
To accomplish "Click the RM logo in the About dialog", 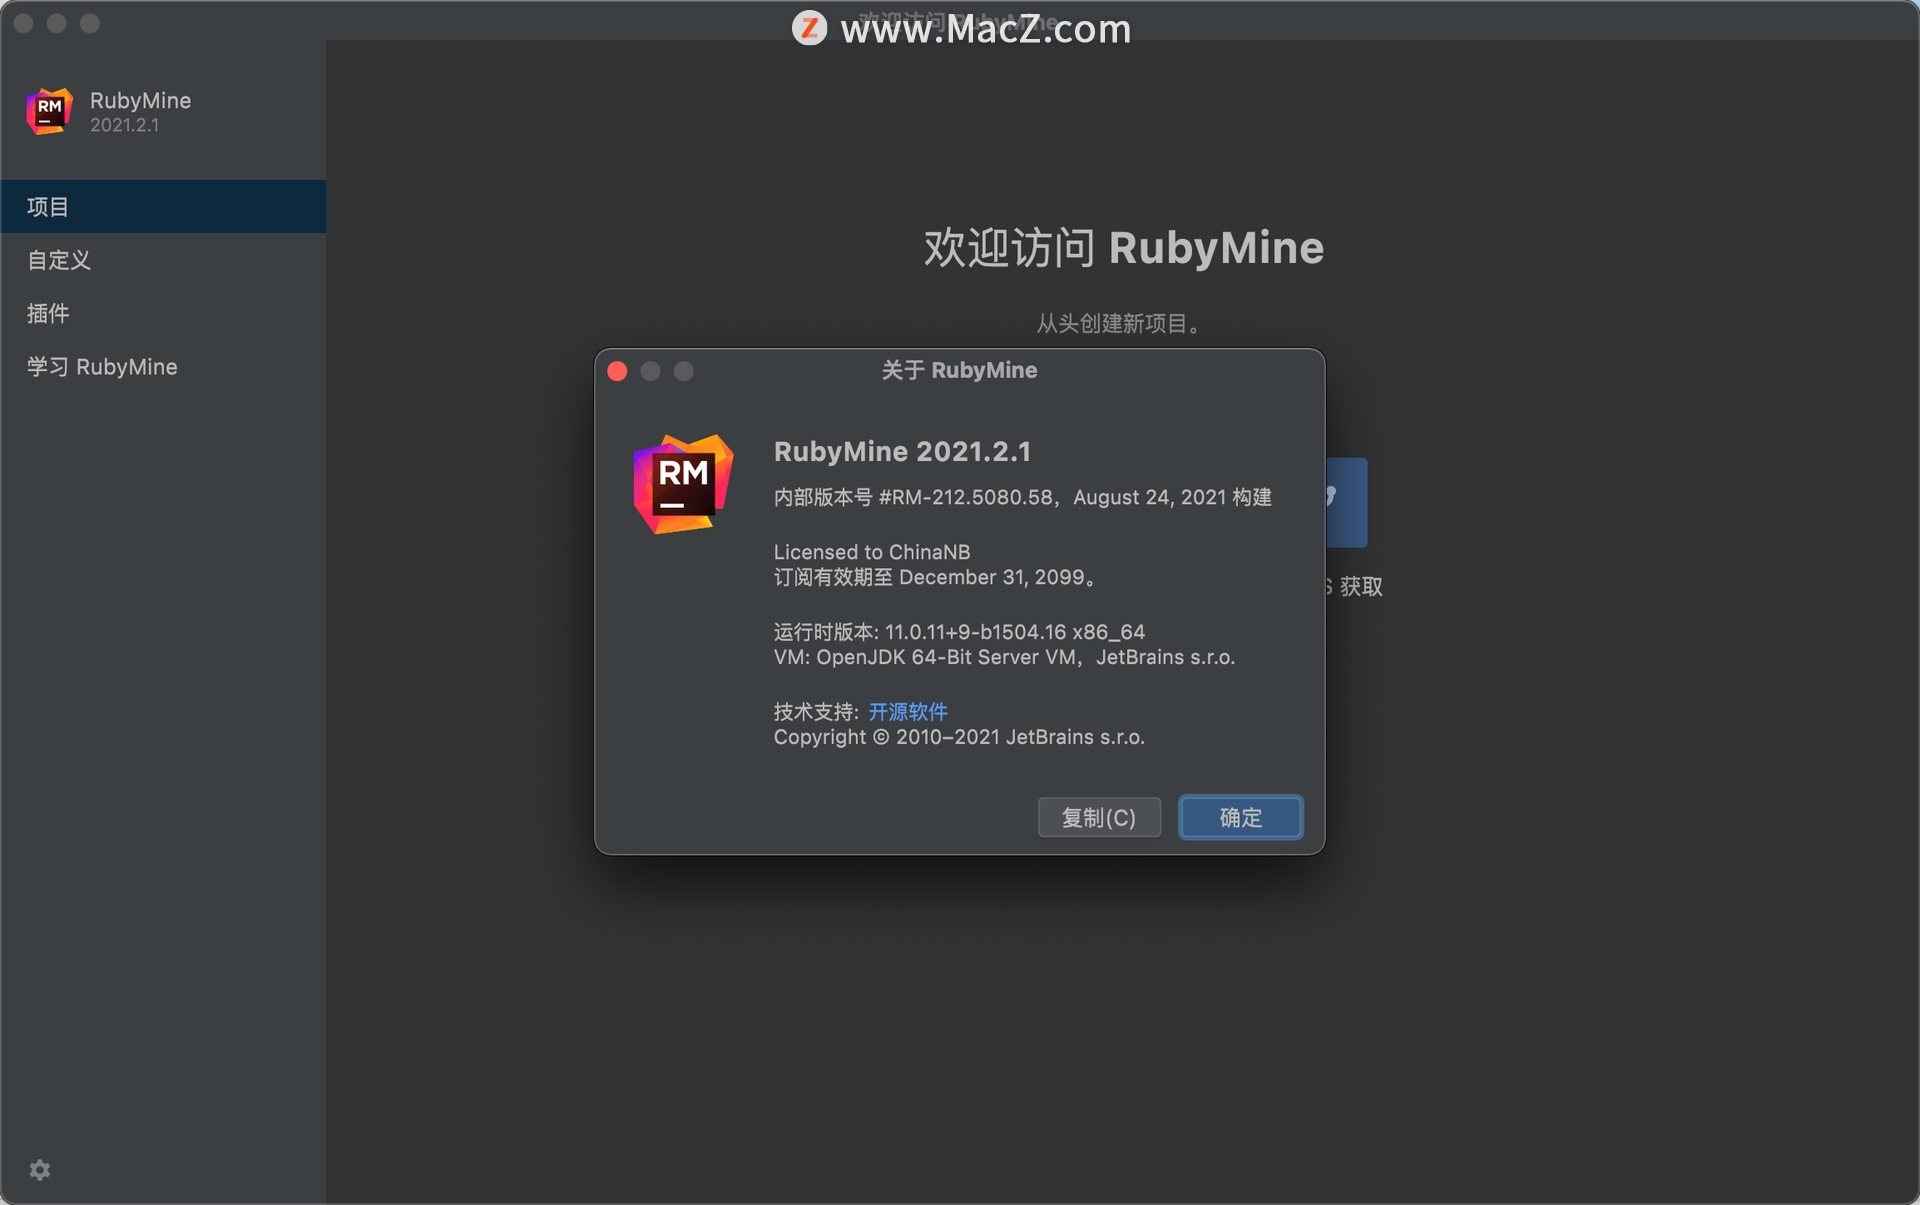I will point(684,484).
